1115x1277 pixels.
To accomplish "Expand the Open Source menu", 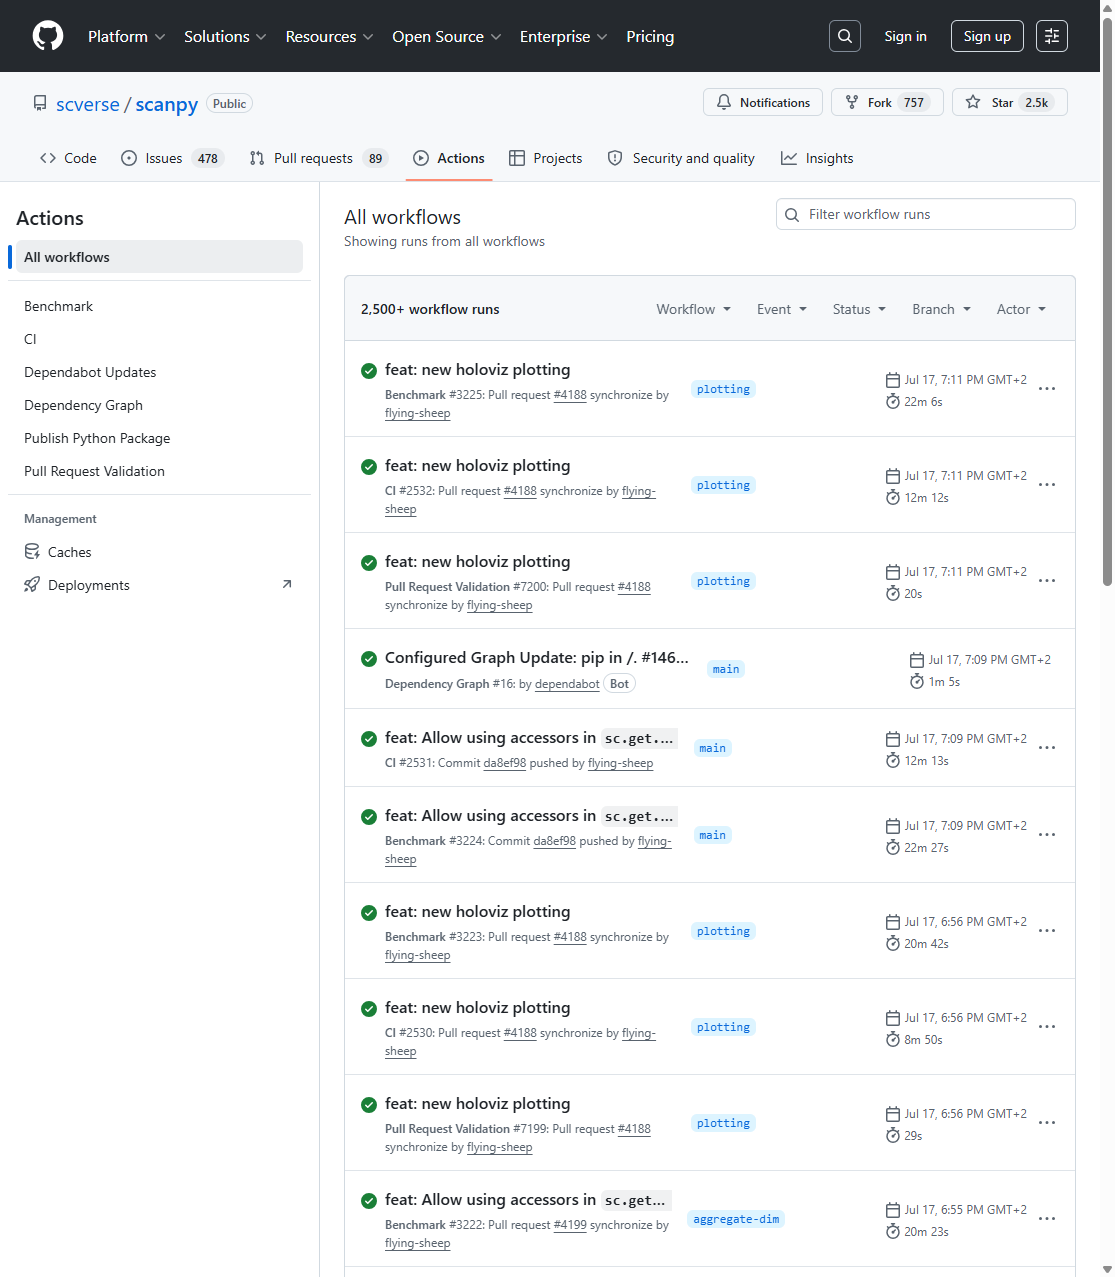I will [447, 36].
